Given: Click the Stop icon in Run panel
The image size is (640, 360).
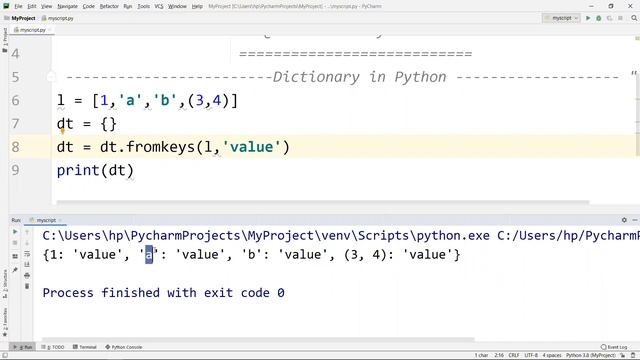Looking at the screenshot, I should [x=15, y=243].
